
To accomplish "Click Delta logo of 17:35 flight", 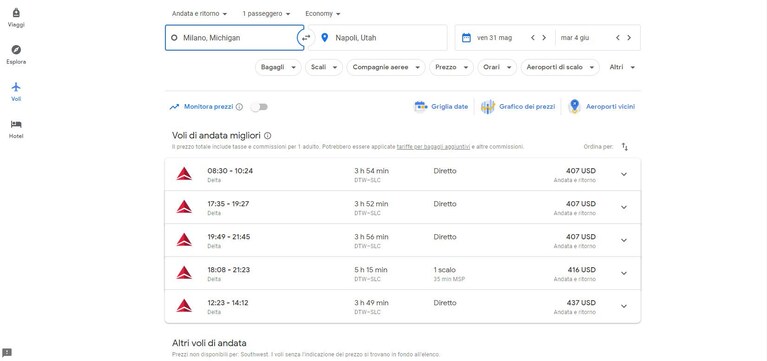I will tap(184, 206).
